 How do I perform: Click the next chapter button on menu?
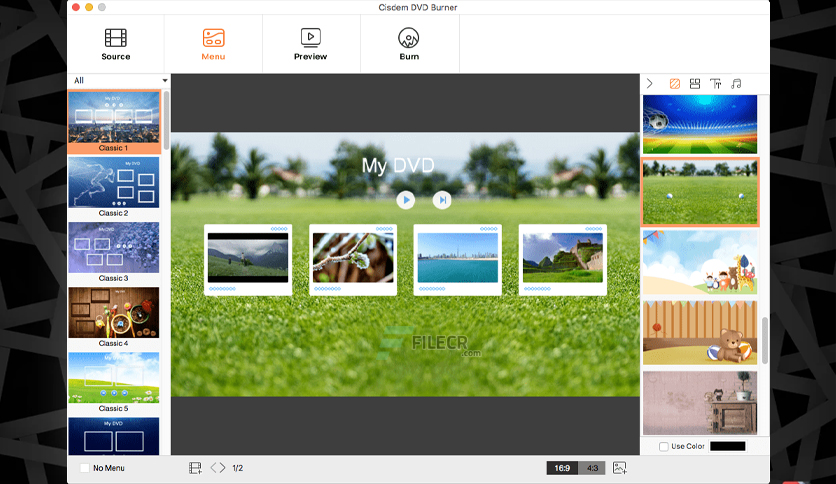click(442, 200)
